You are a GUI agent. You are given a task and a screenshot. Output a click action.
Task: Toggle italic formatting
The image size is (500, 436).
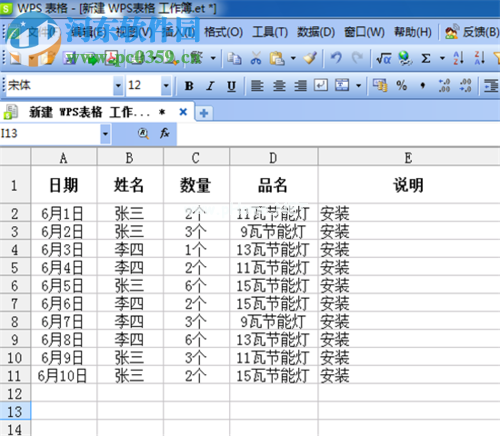click(x=210, y=86)
